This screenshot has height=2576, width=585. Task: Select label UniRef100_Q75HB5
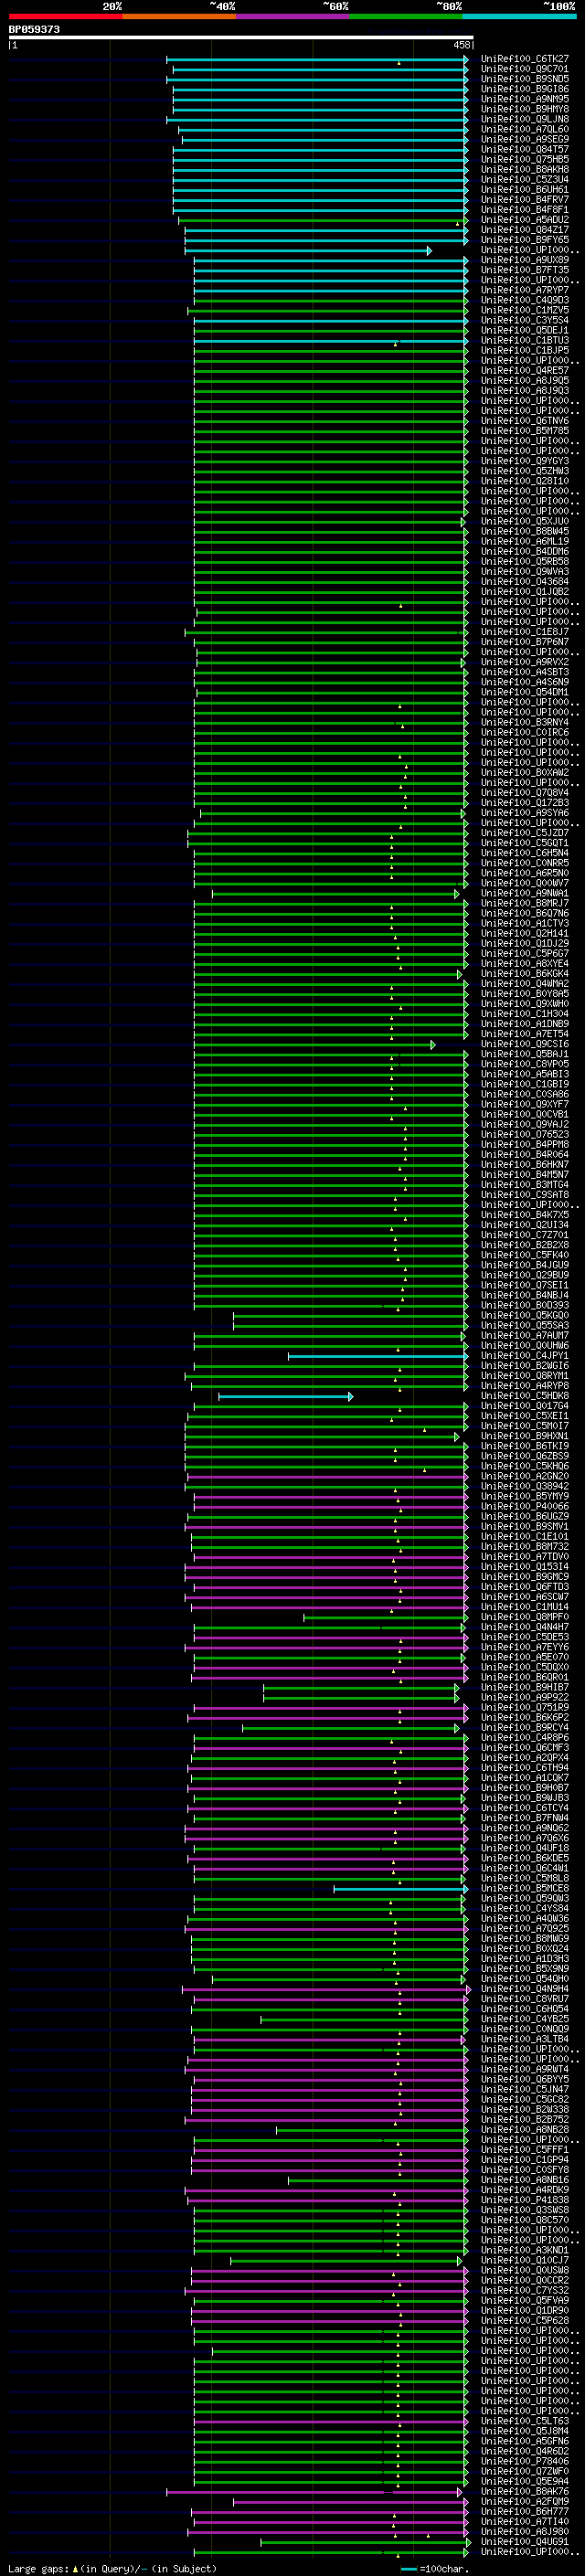tap(524, 159)
